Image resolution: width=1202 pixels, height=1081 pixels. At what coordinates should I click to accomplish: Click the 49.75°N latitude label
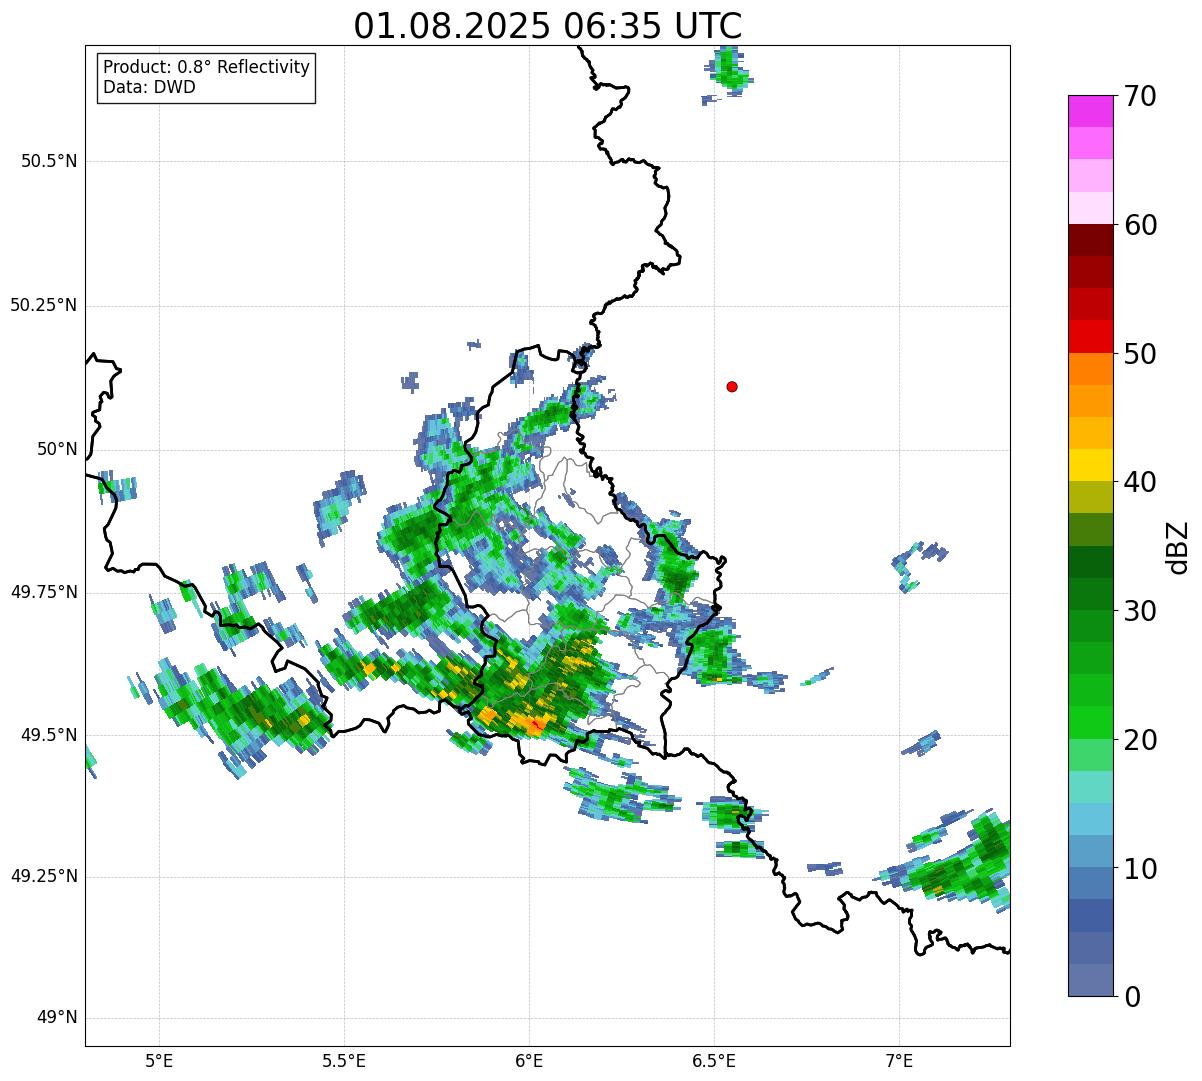[44, 592]
